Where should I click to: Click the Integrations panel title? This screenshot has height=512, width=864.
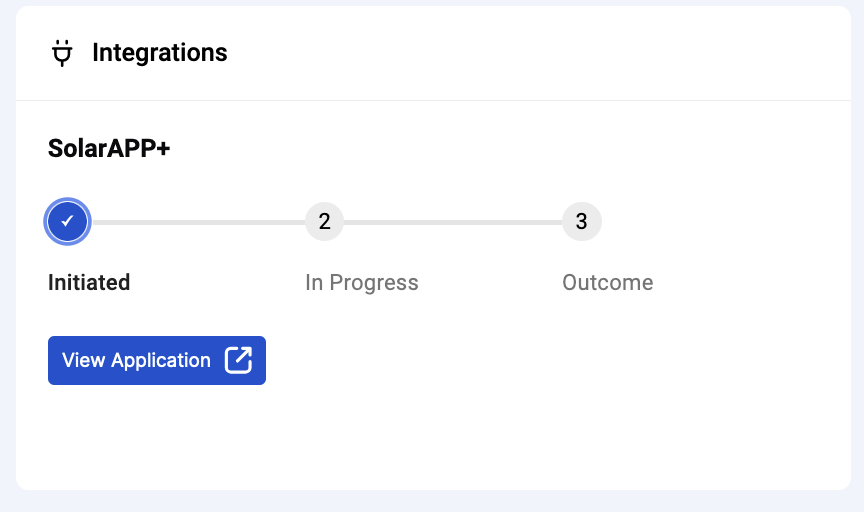click(160, 53)
